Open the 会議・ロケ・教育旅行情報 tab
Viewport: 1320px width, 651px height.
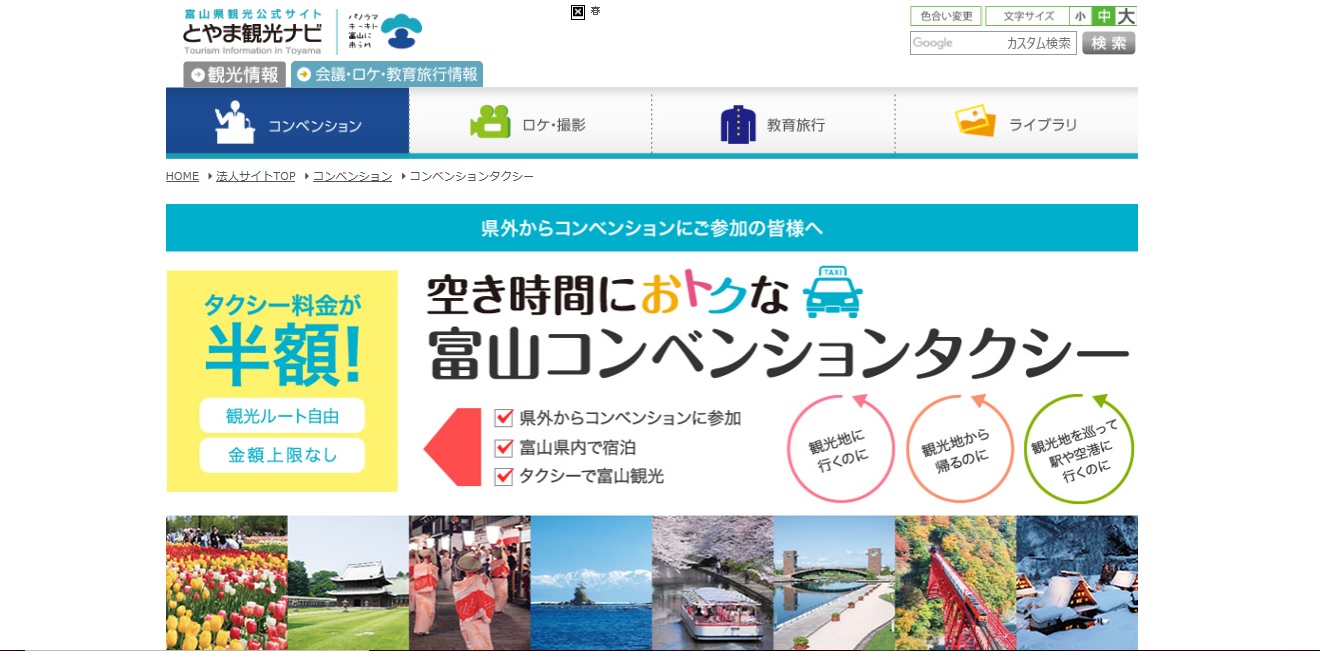pos(387,74)
